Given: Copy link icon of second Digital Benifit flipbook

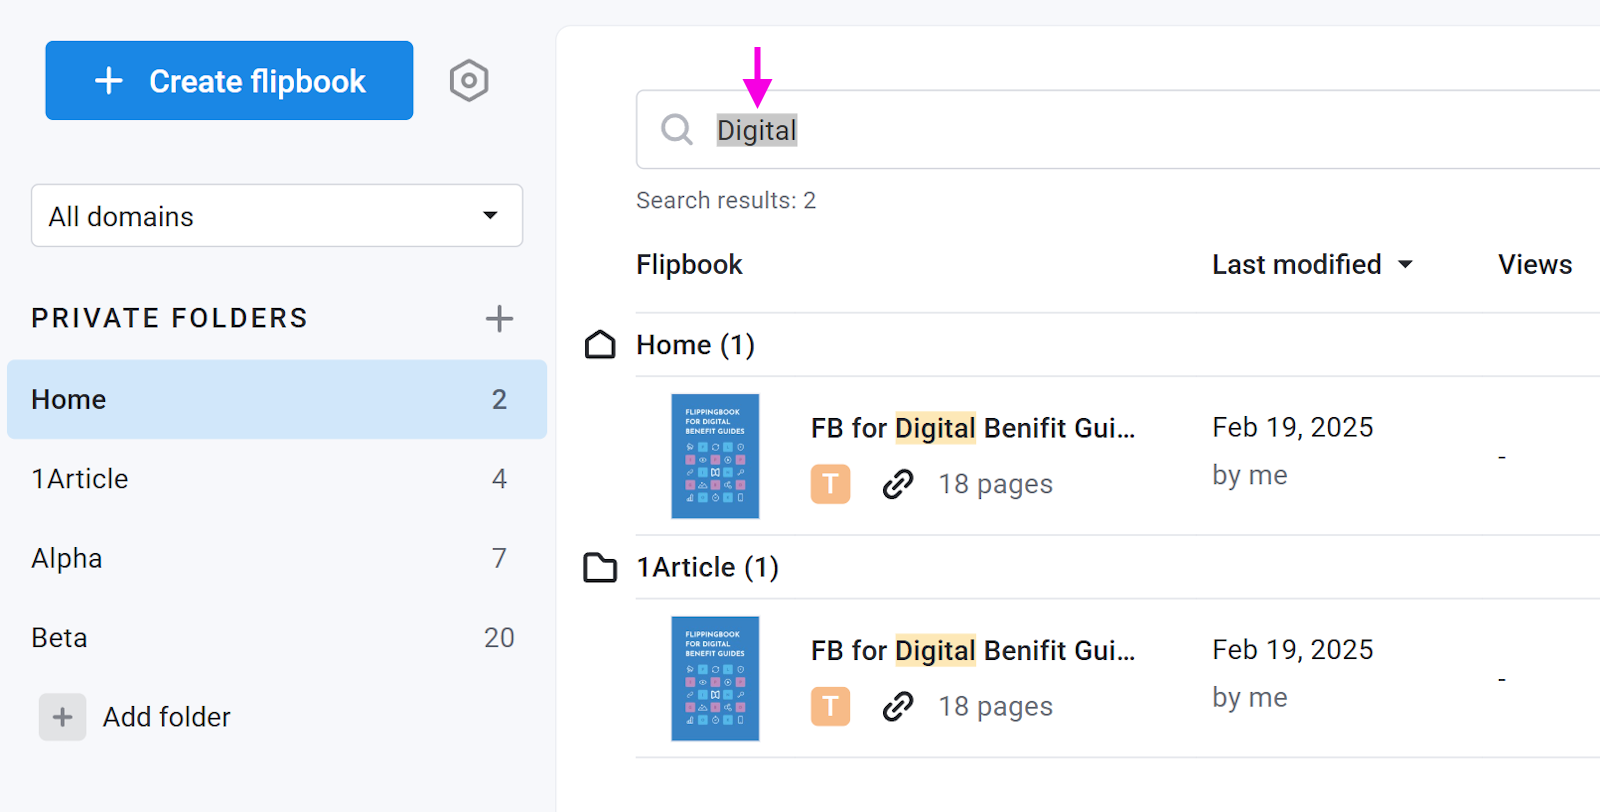Looking at the screenshot, I should tap(897, 706).
